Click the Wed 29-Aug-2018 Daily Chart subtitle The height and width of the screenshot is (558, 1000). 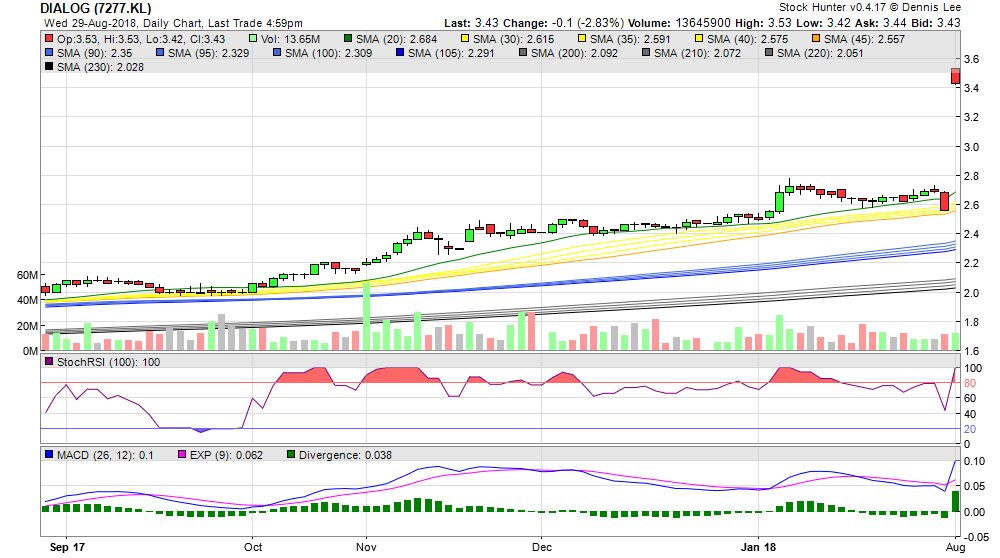pos(173,23)
